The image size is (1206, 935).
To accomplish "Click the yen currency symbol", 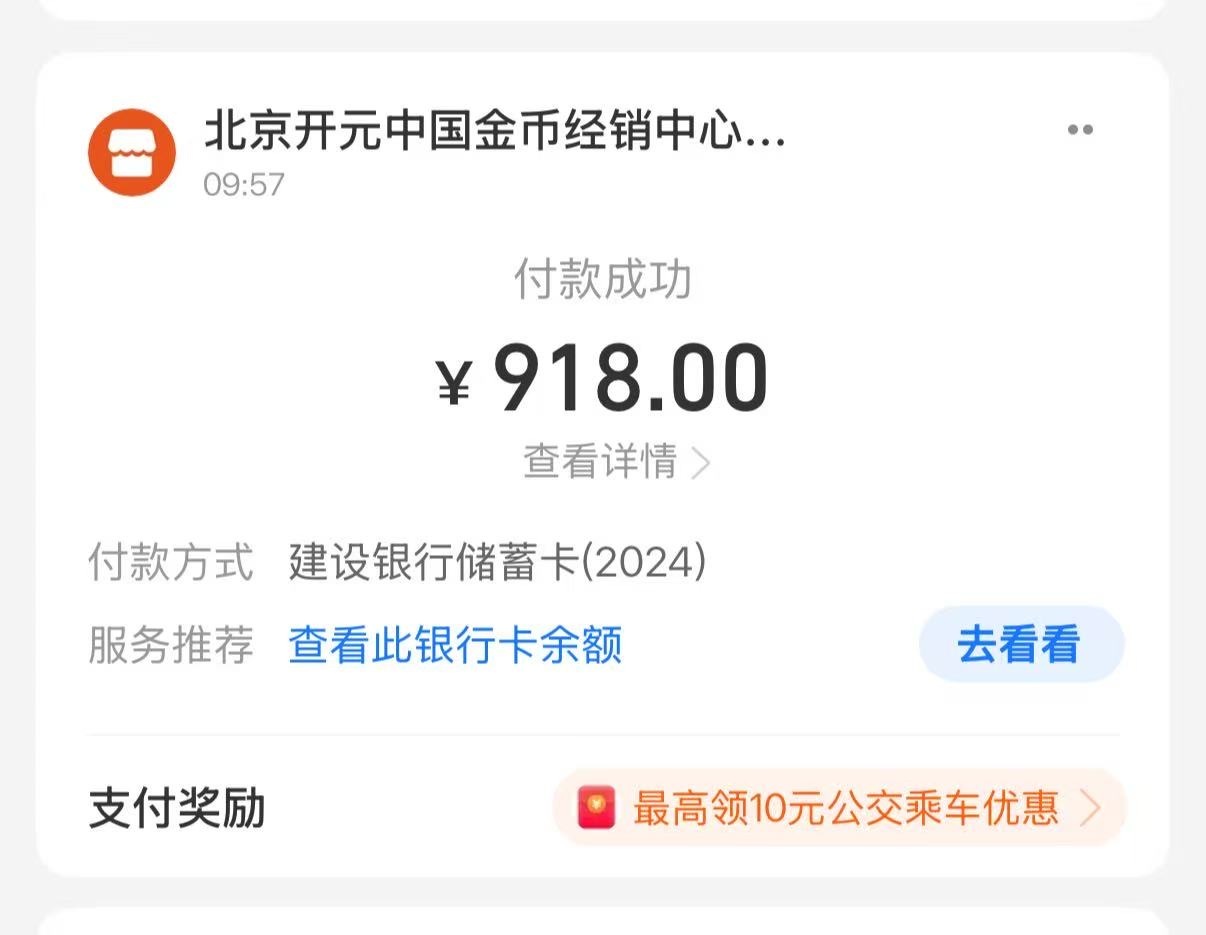I will pyautogui.click(x=453, y=382).
